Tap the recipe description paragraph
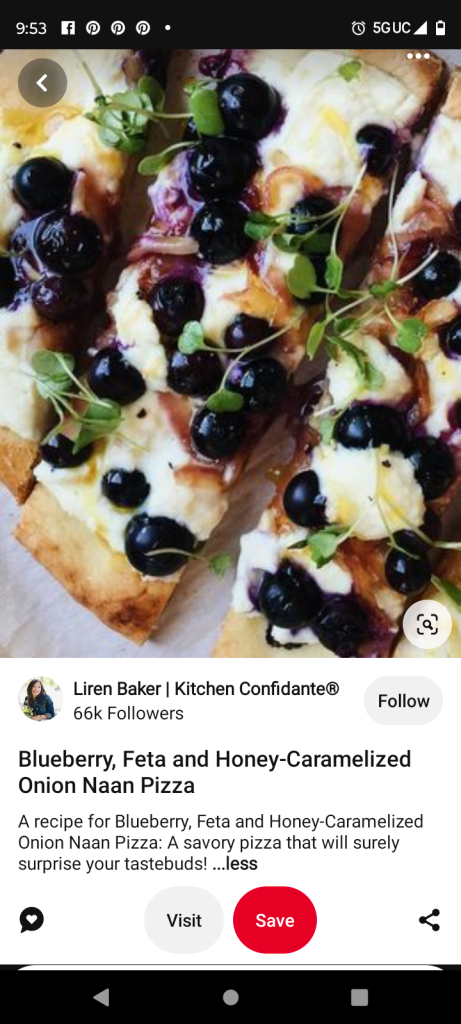Viewport: 461px width, 1024px height. coord(221,842)
